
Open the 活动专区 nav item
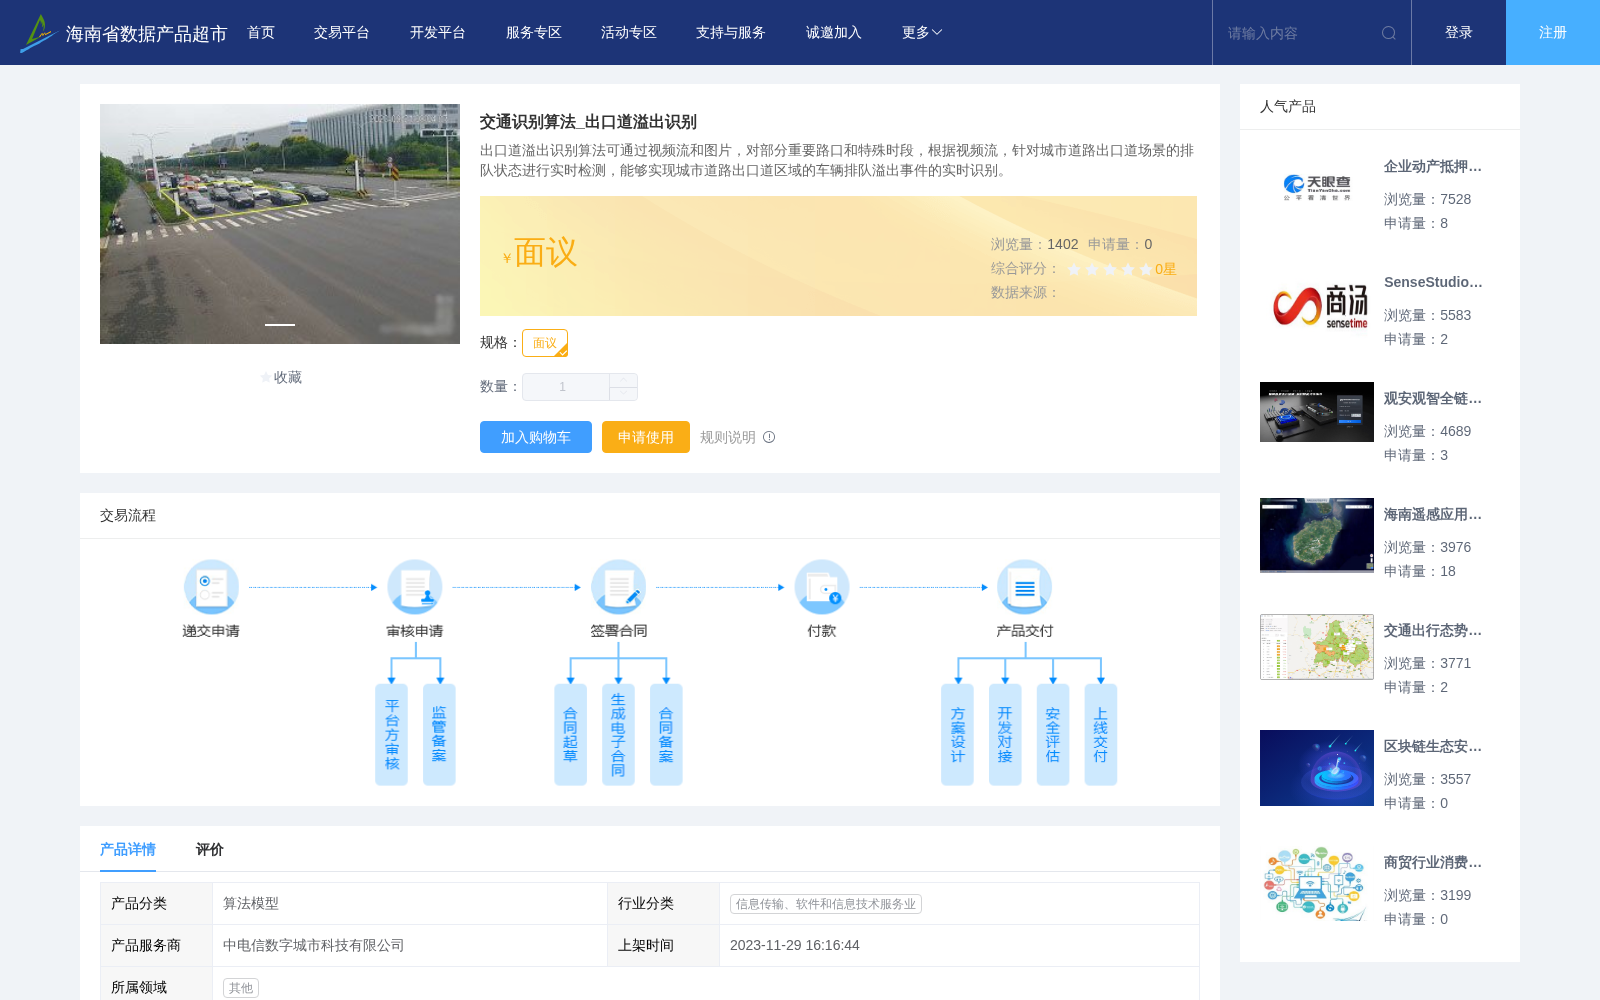coord(629,33)
